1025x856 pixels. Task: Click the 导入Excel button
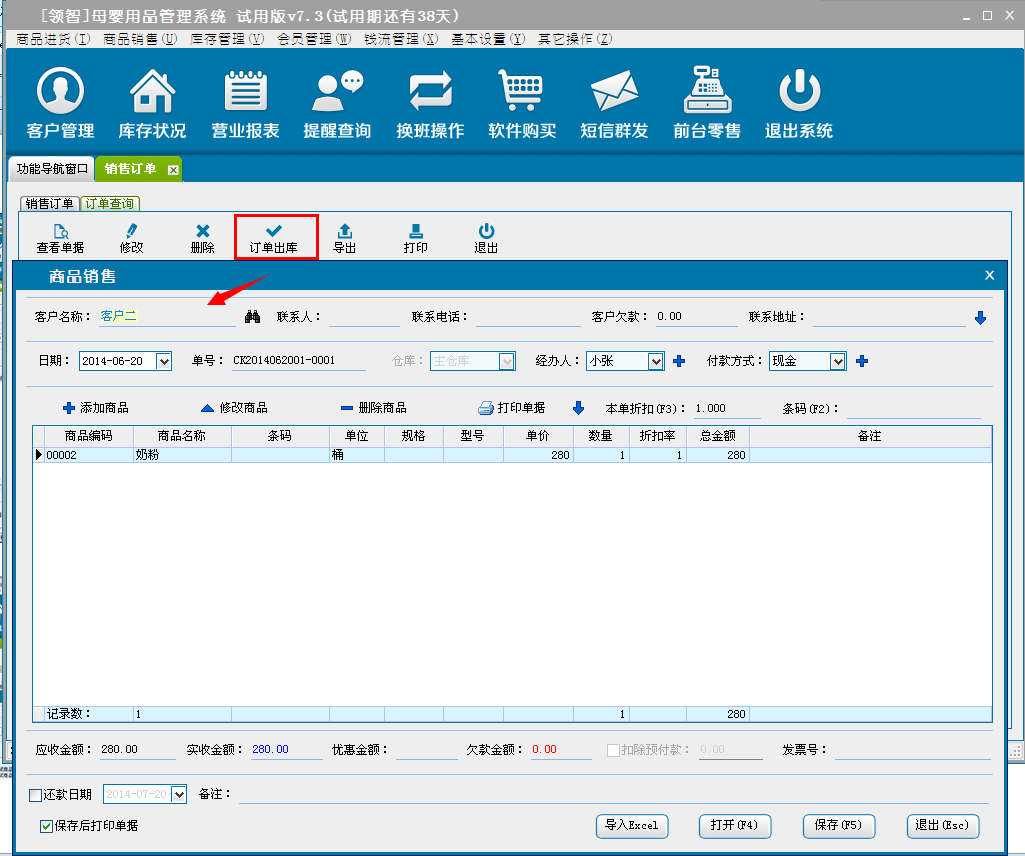pos(632,826)
